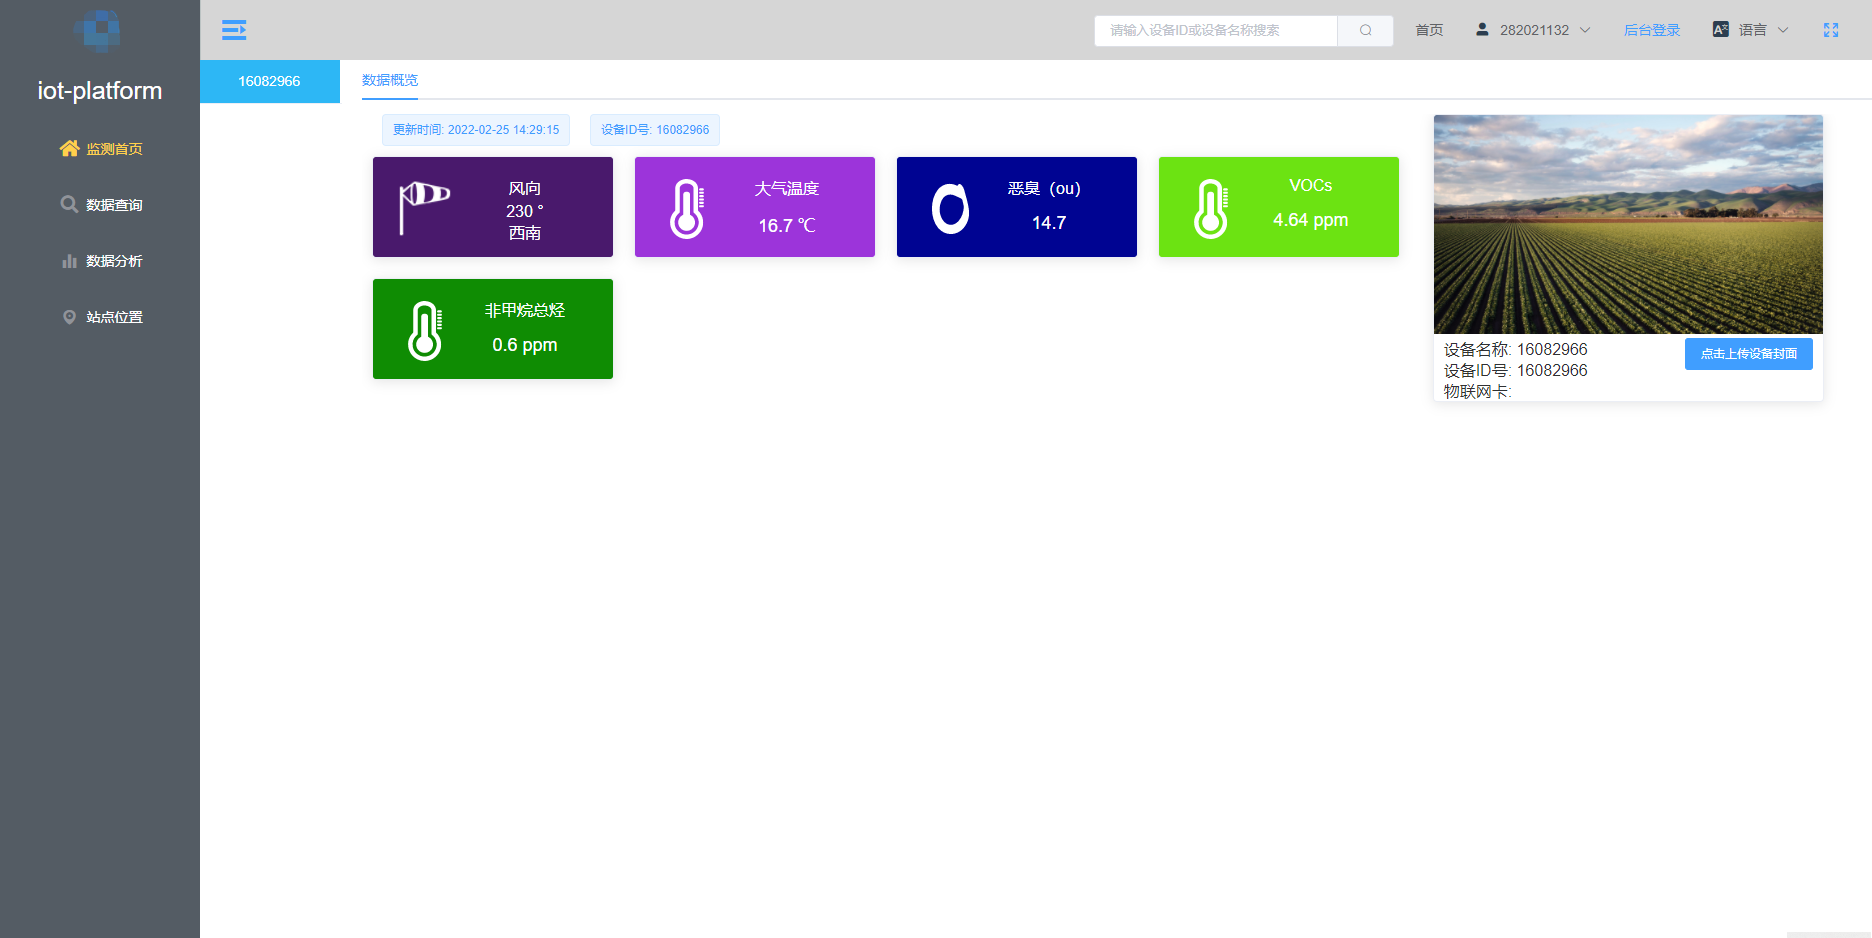Collapse sidebar using hamburger menu icon
The height and width of the screenshot is (938, 1872).
point(234,30)
